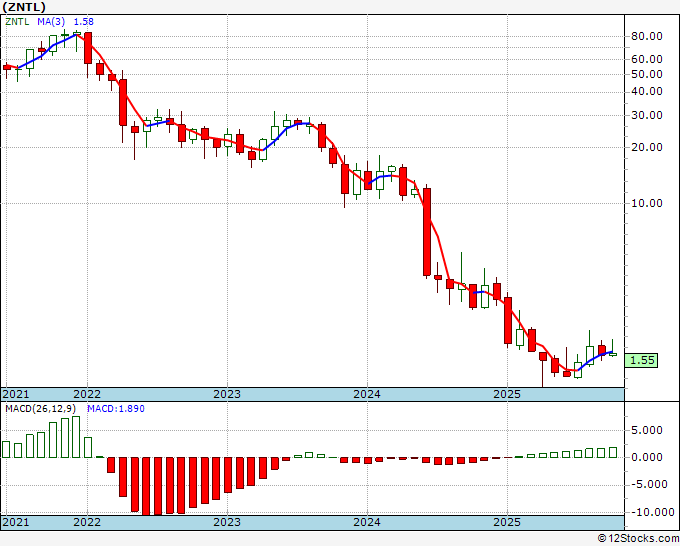Open the 12Stocks.com copyright link

[x=638, y=539]
